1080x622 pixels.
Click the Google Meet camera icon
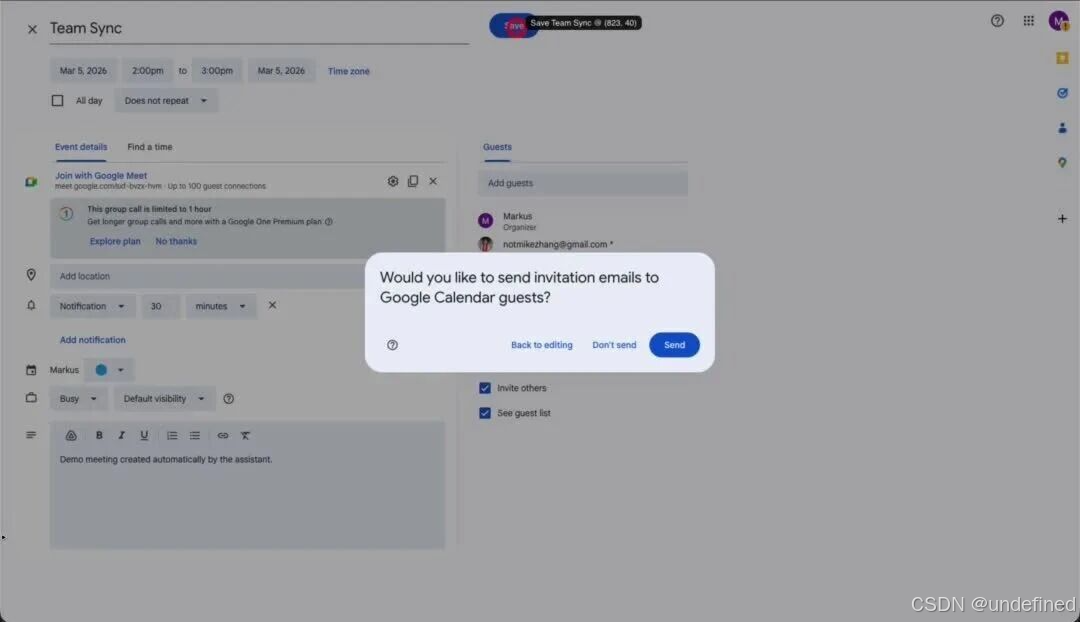pyautogui.click(x=31, y=182)
